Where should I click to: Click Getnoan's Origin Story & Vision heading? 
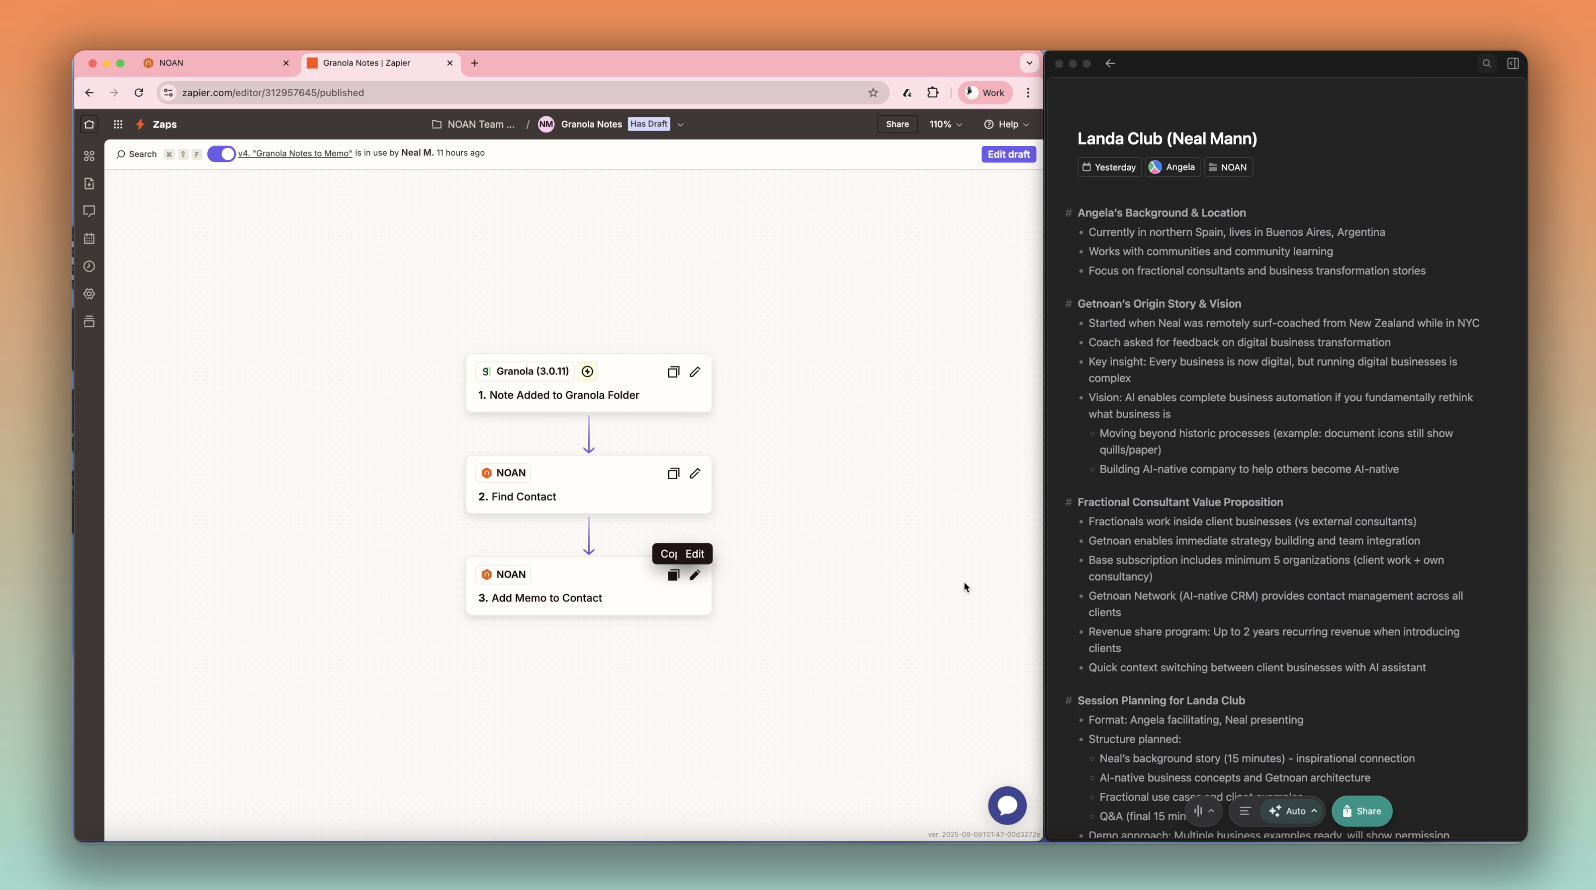(1159, 304)
